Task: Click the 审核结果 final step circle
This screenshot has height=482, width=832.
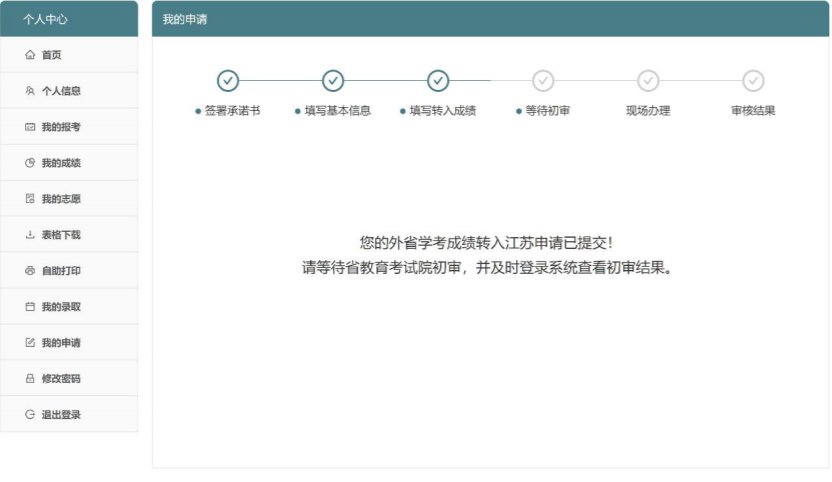Action: pyautogui.click(x=753, y=81)
